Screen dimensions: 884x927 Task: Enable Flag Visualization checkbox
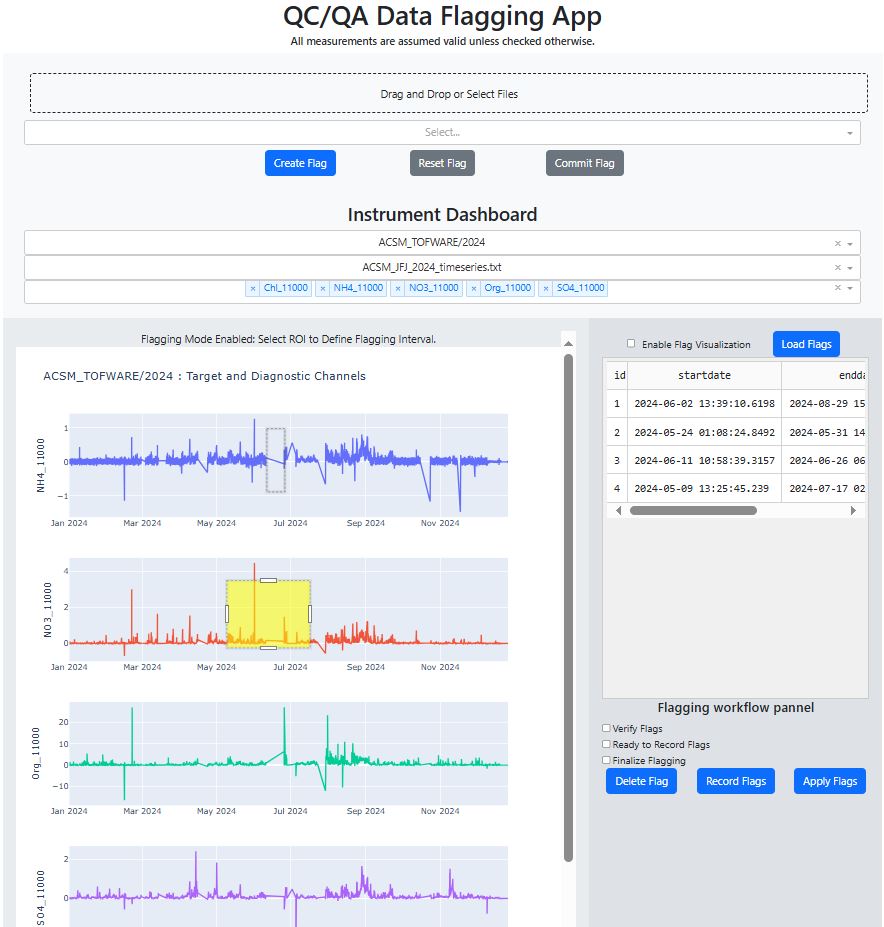pos(631,344)
